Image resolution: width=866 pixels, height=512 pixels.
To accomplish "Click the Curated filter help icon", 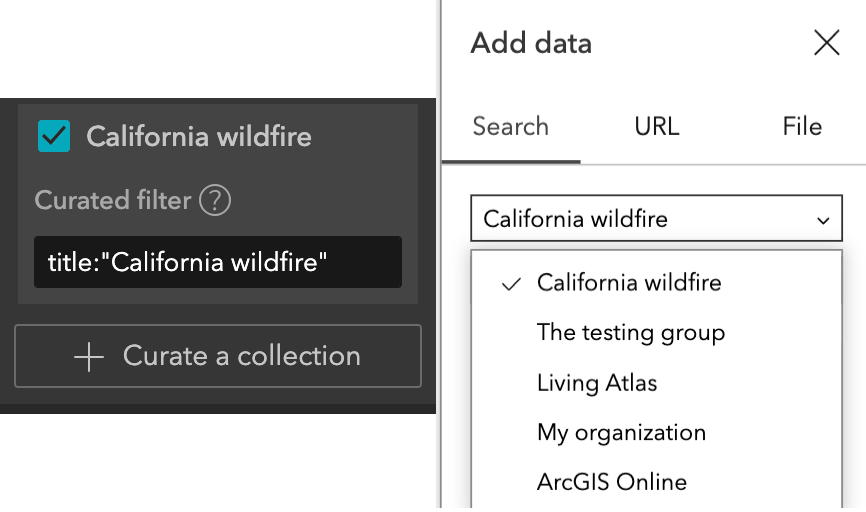I will click(x=214, y=201).
